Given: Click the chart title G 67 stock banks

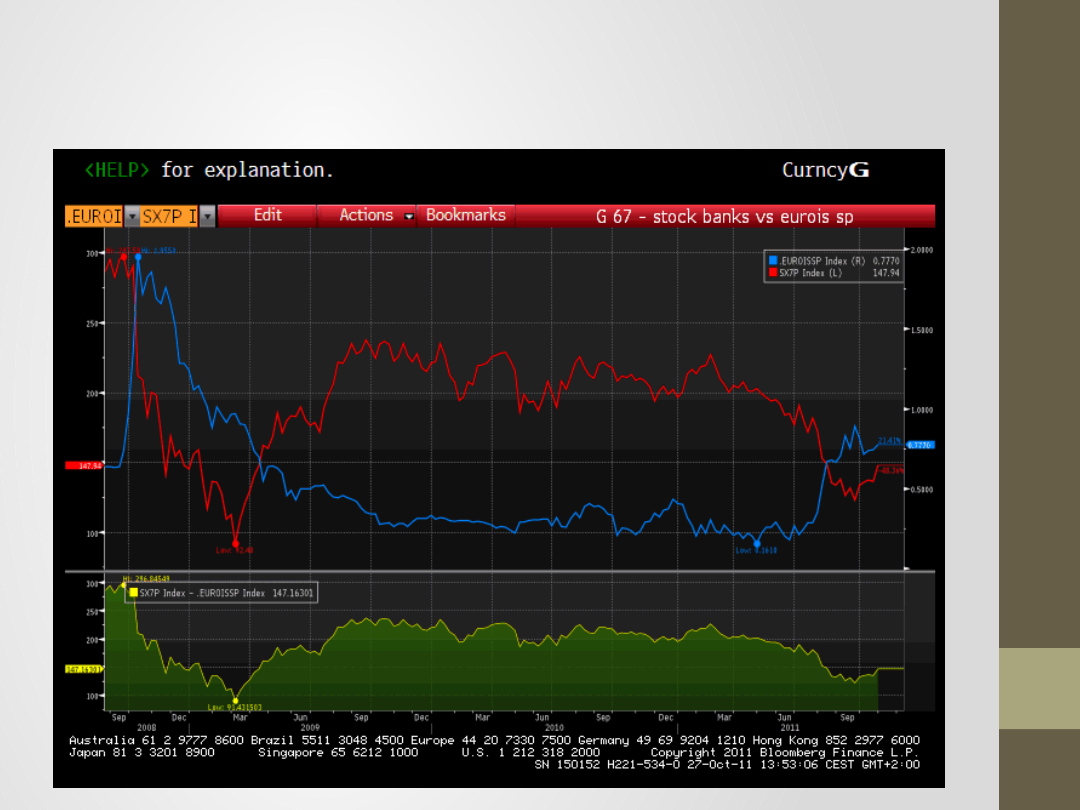Looking at the screenshot, I should [724, 216].
